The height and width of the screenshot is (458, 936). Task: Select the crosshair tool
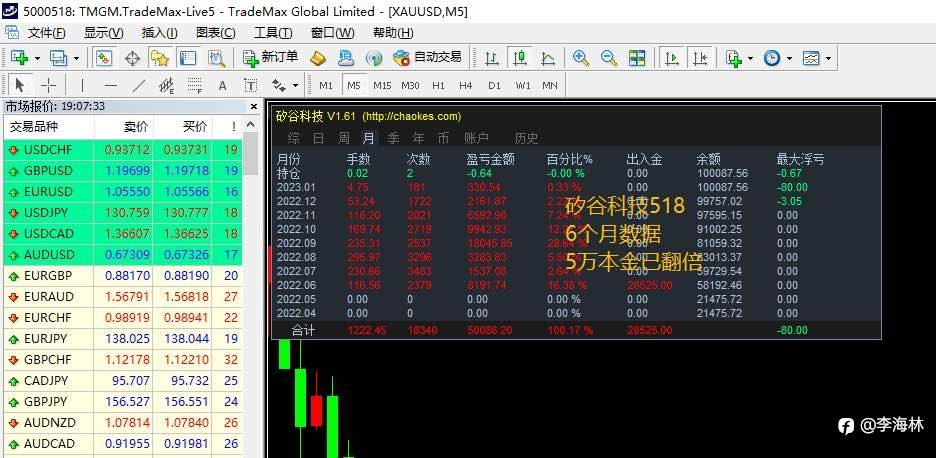(48, 85)
